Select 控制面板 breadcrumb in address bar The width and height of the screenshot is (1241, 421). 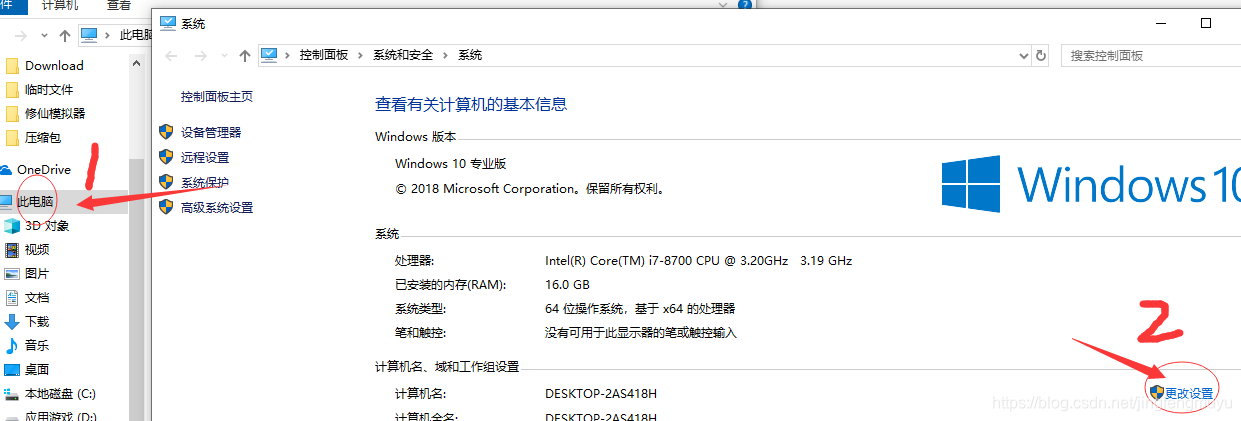324,55
